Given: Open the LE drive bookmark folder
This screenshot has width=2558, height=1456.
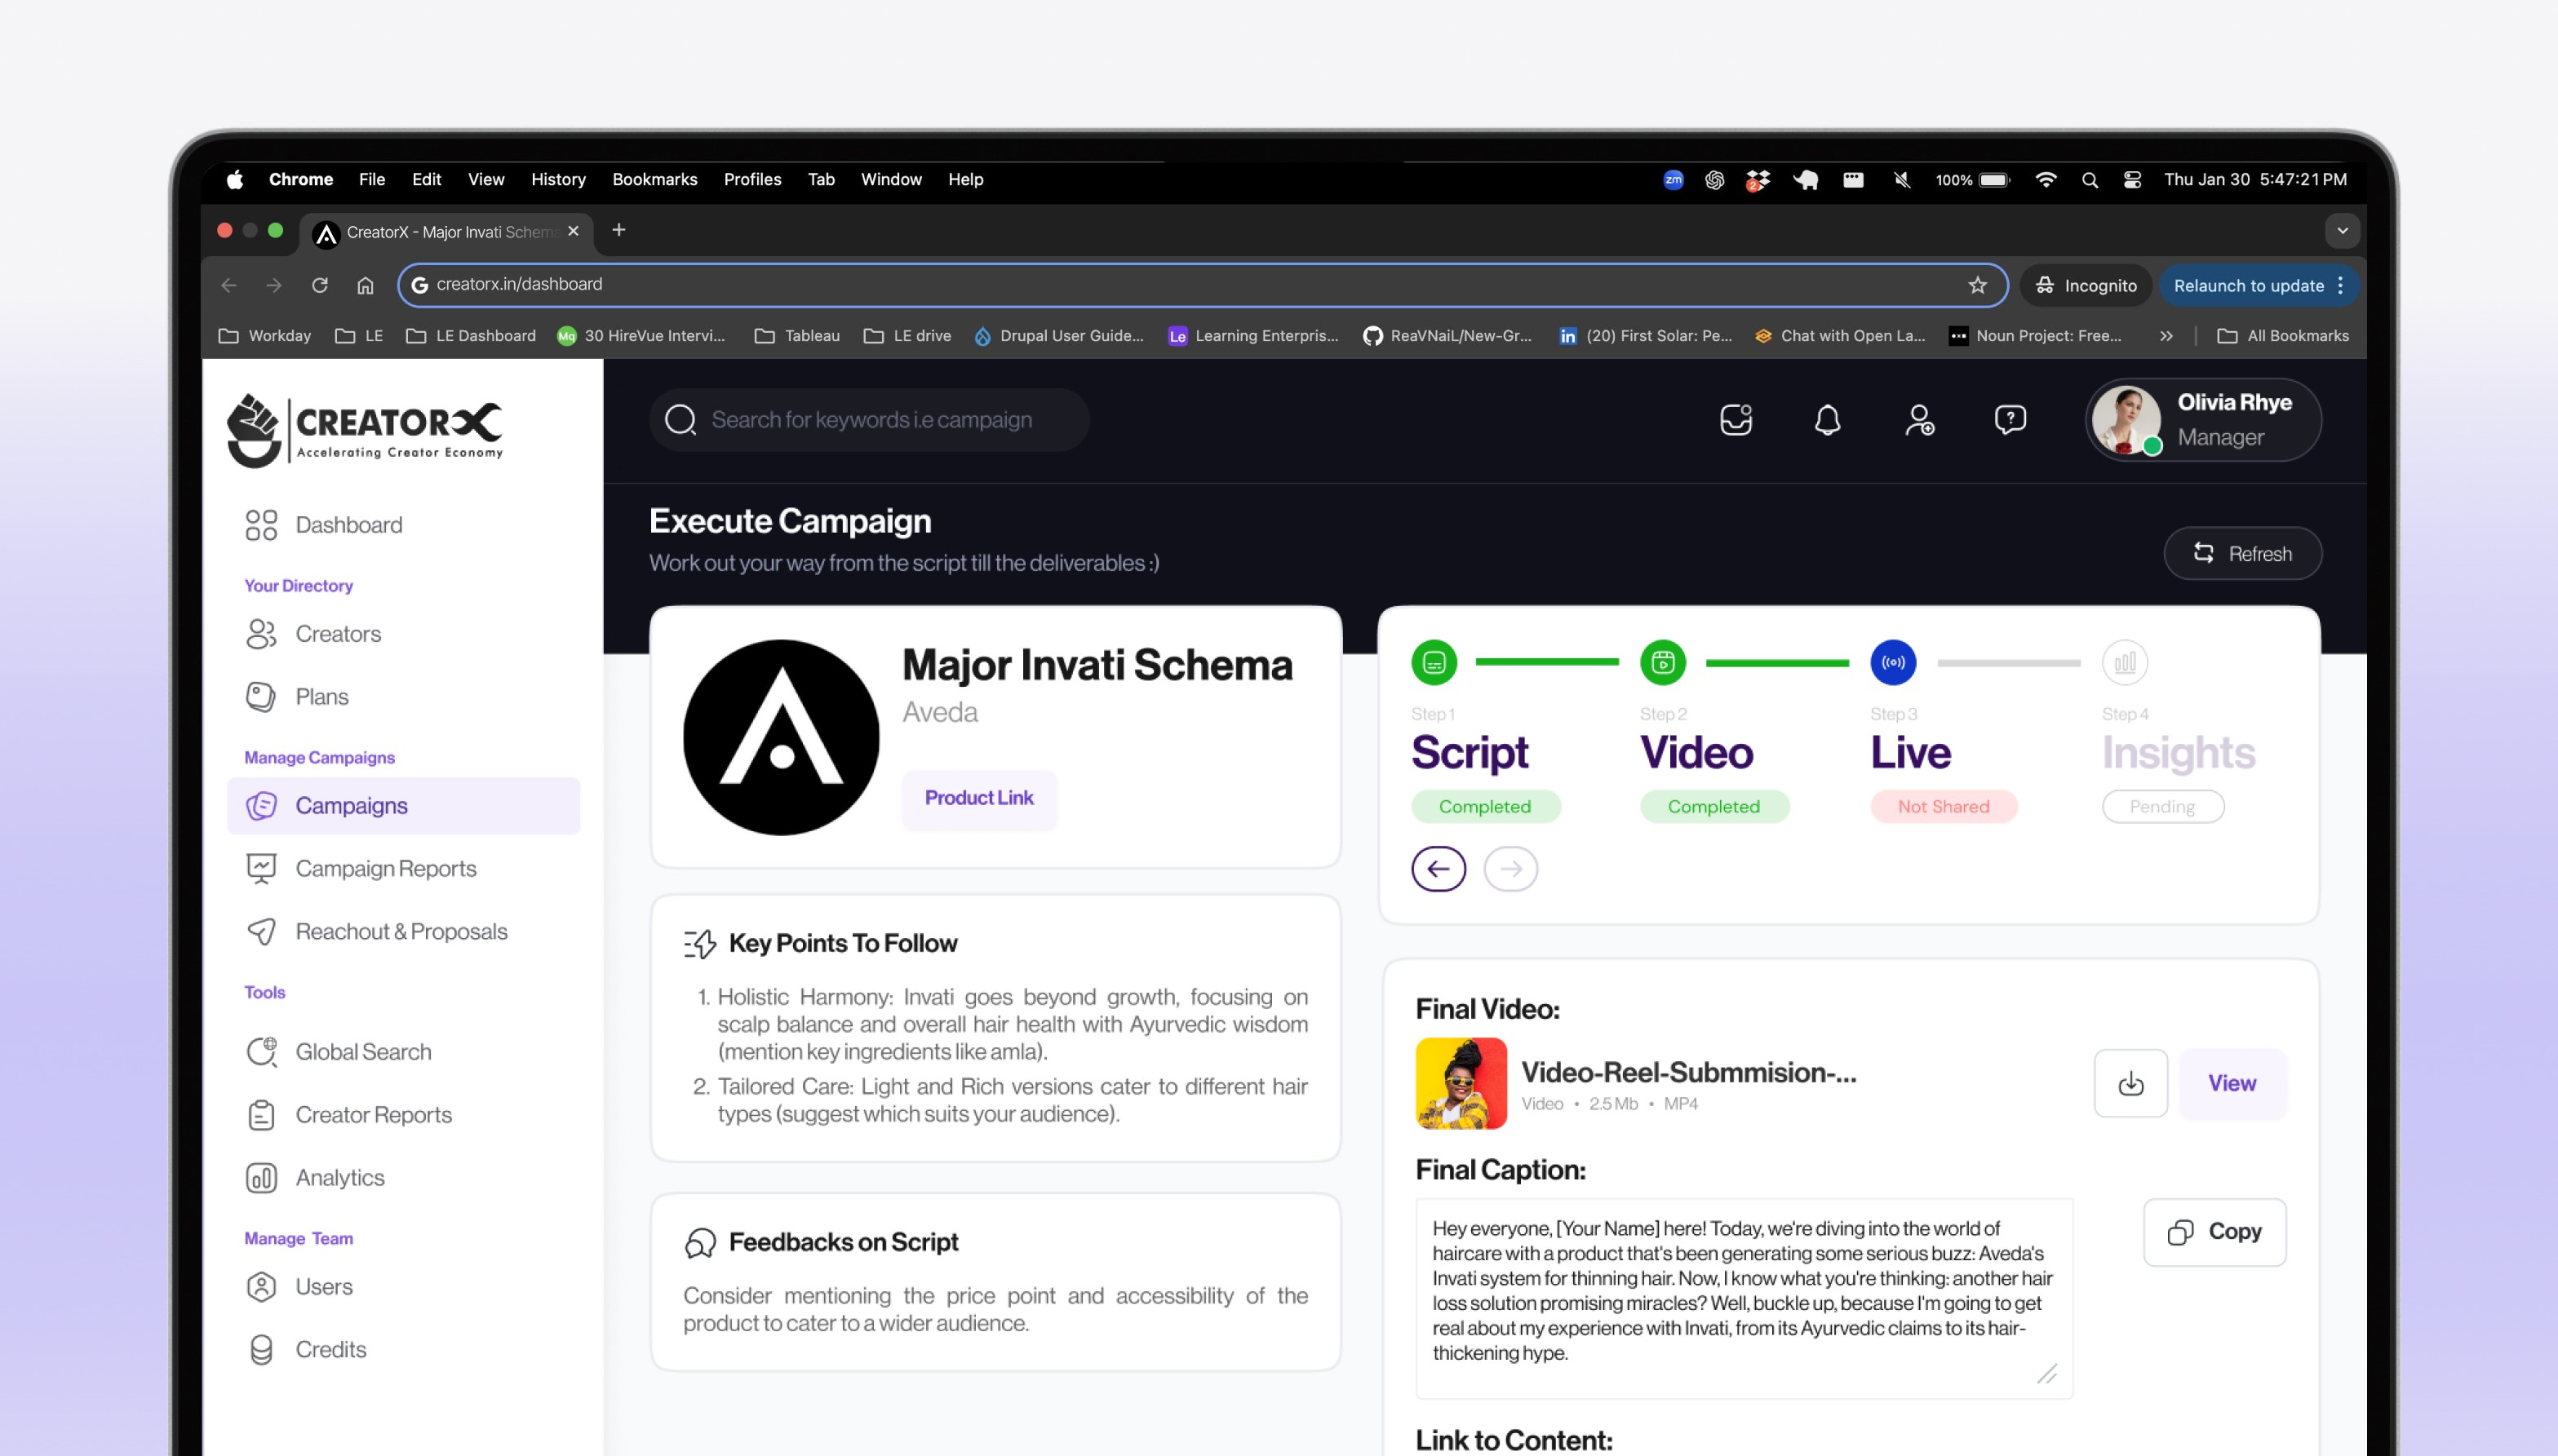Looking at the screenshot, I should [907, 336].
